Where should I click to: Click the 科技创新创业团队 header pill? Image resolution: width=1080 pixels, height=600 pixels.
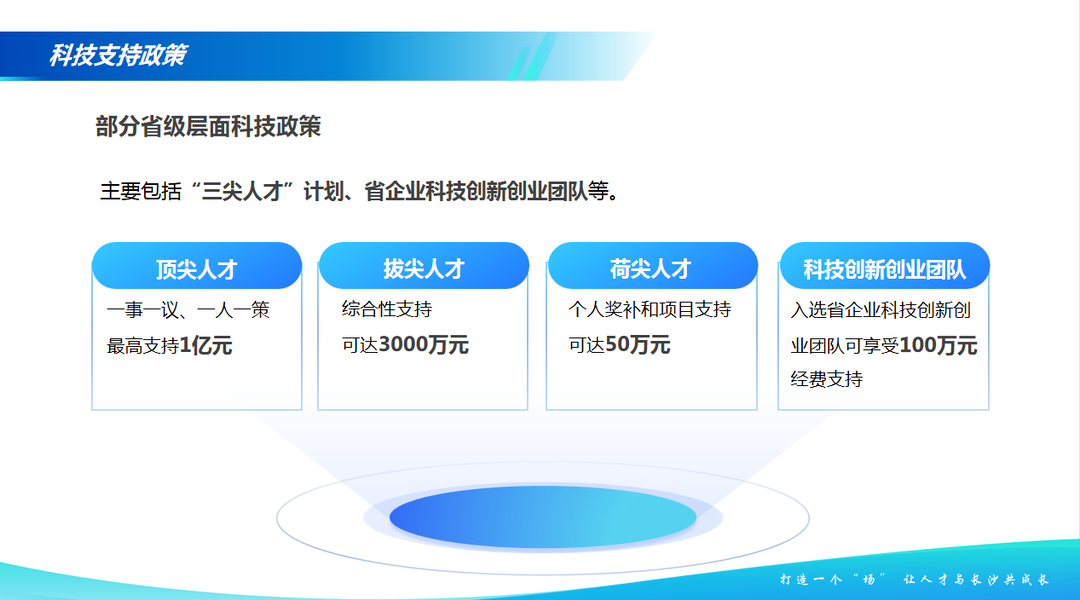[x=884, y=268]
